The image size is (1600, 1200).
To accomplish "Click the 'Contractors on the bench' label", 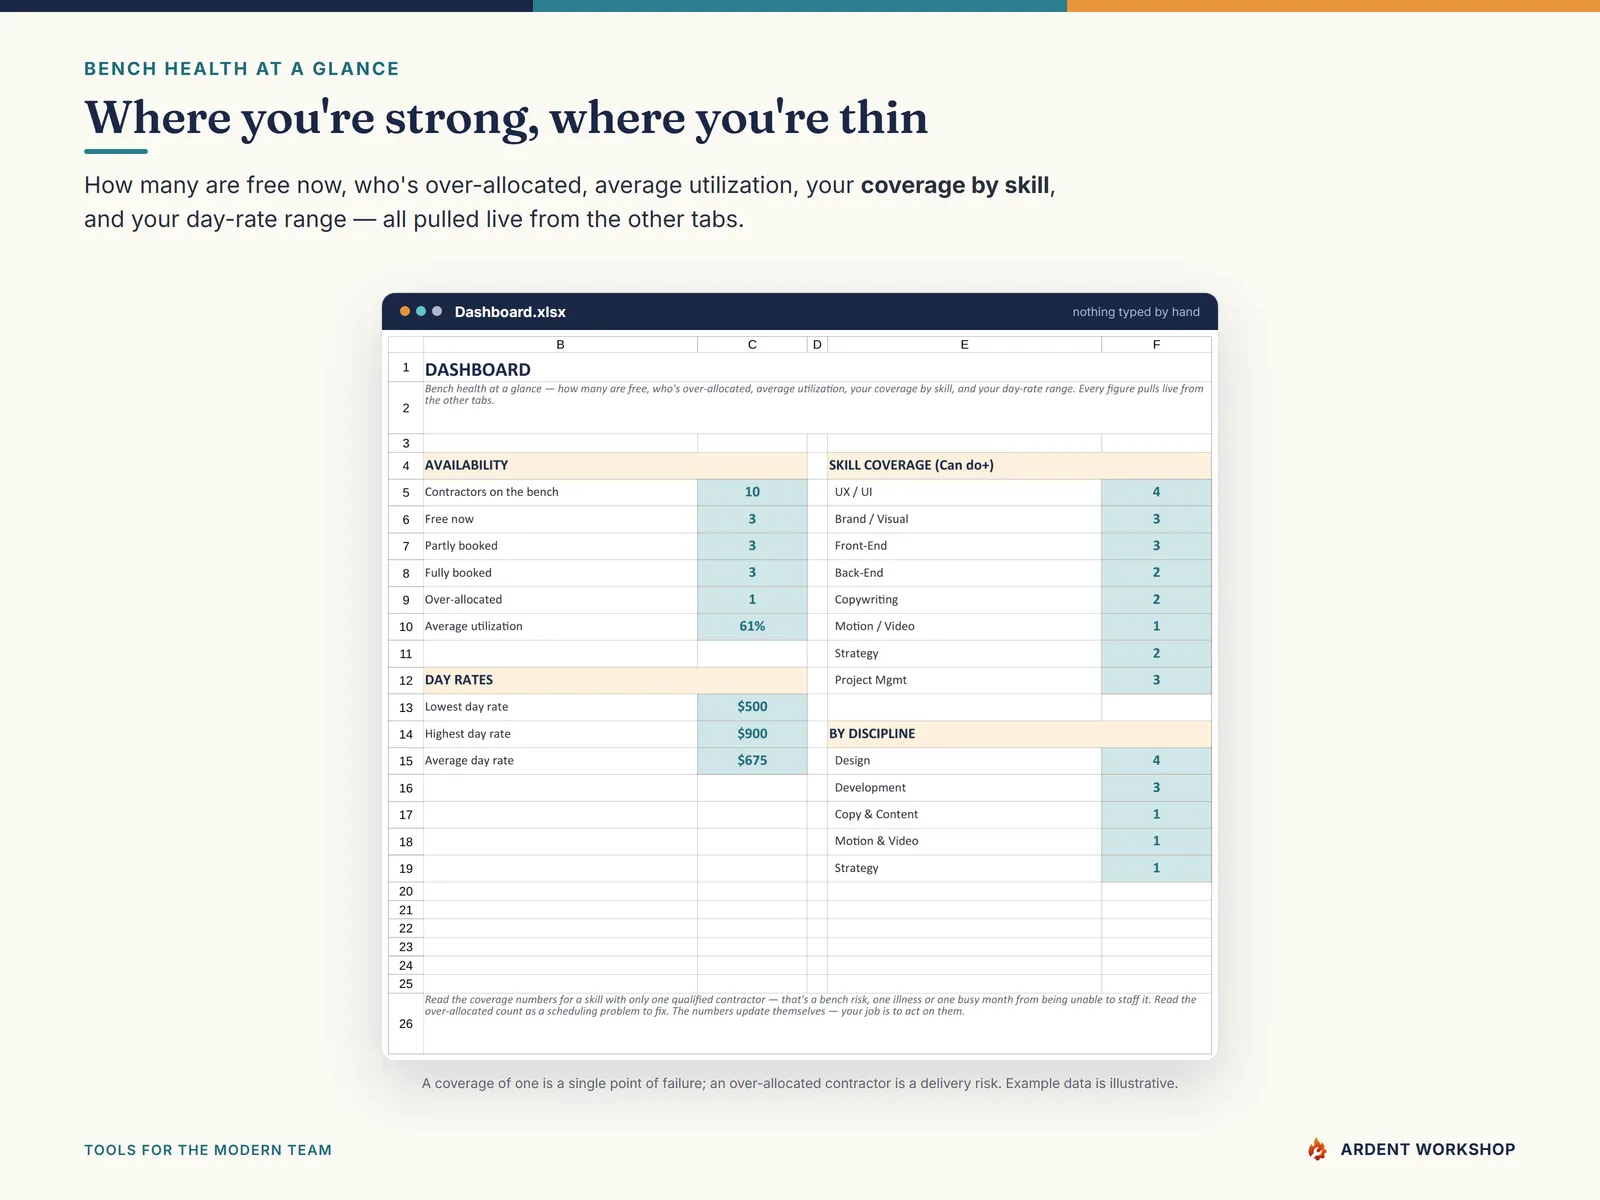I will (492, 492).
